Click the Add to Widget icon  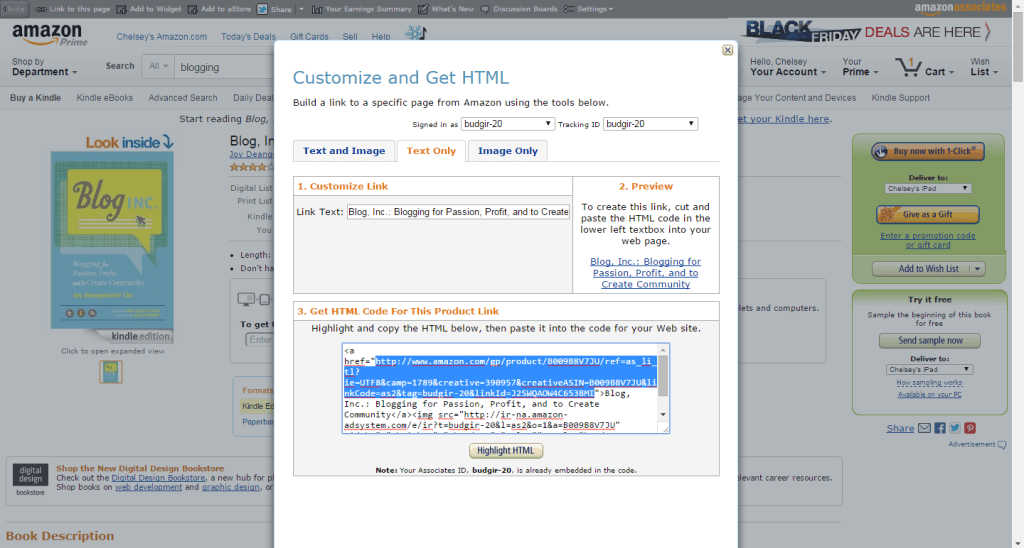tap(121, 9)
